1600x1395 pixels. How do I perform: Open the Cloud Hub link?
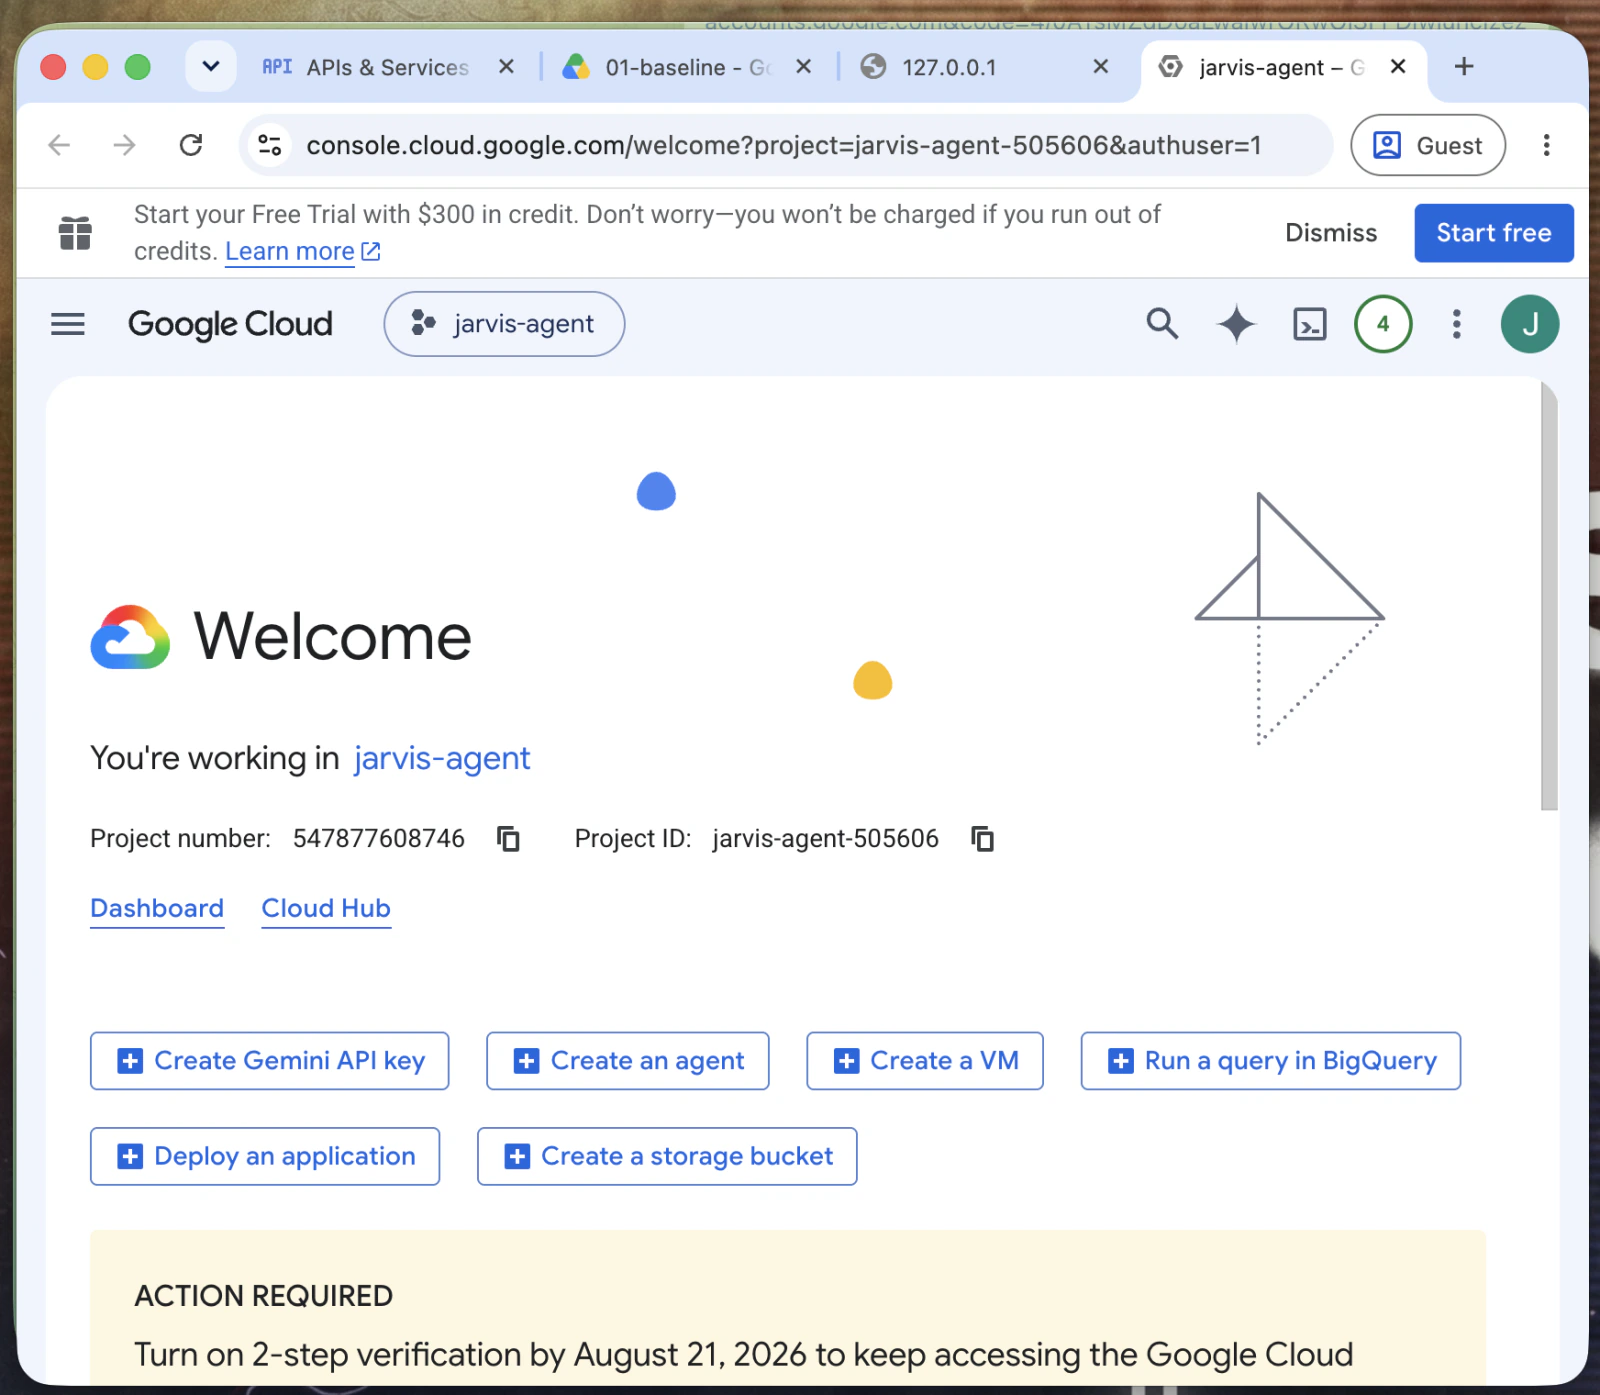[x=326, y=908]
